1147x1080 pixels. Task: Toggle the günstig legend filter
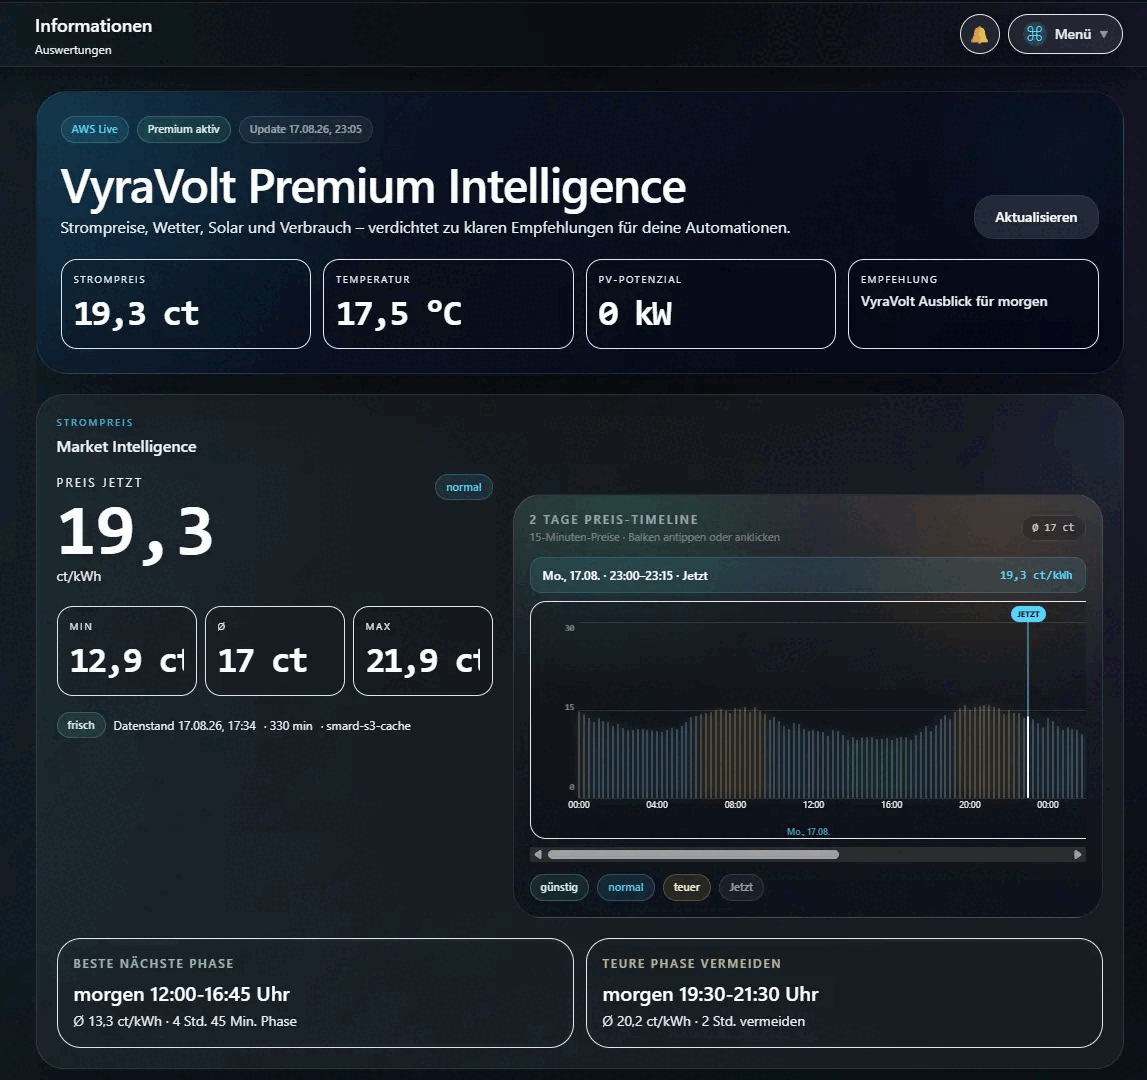tap(559, 888)
